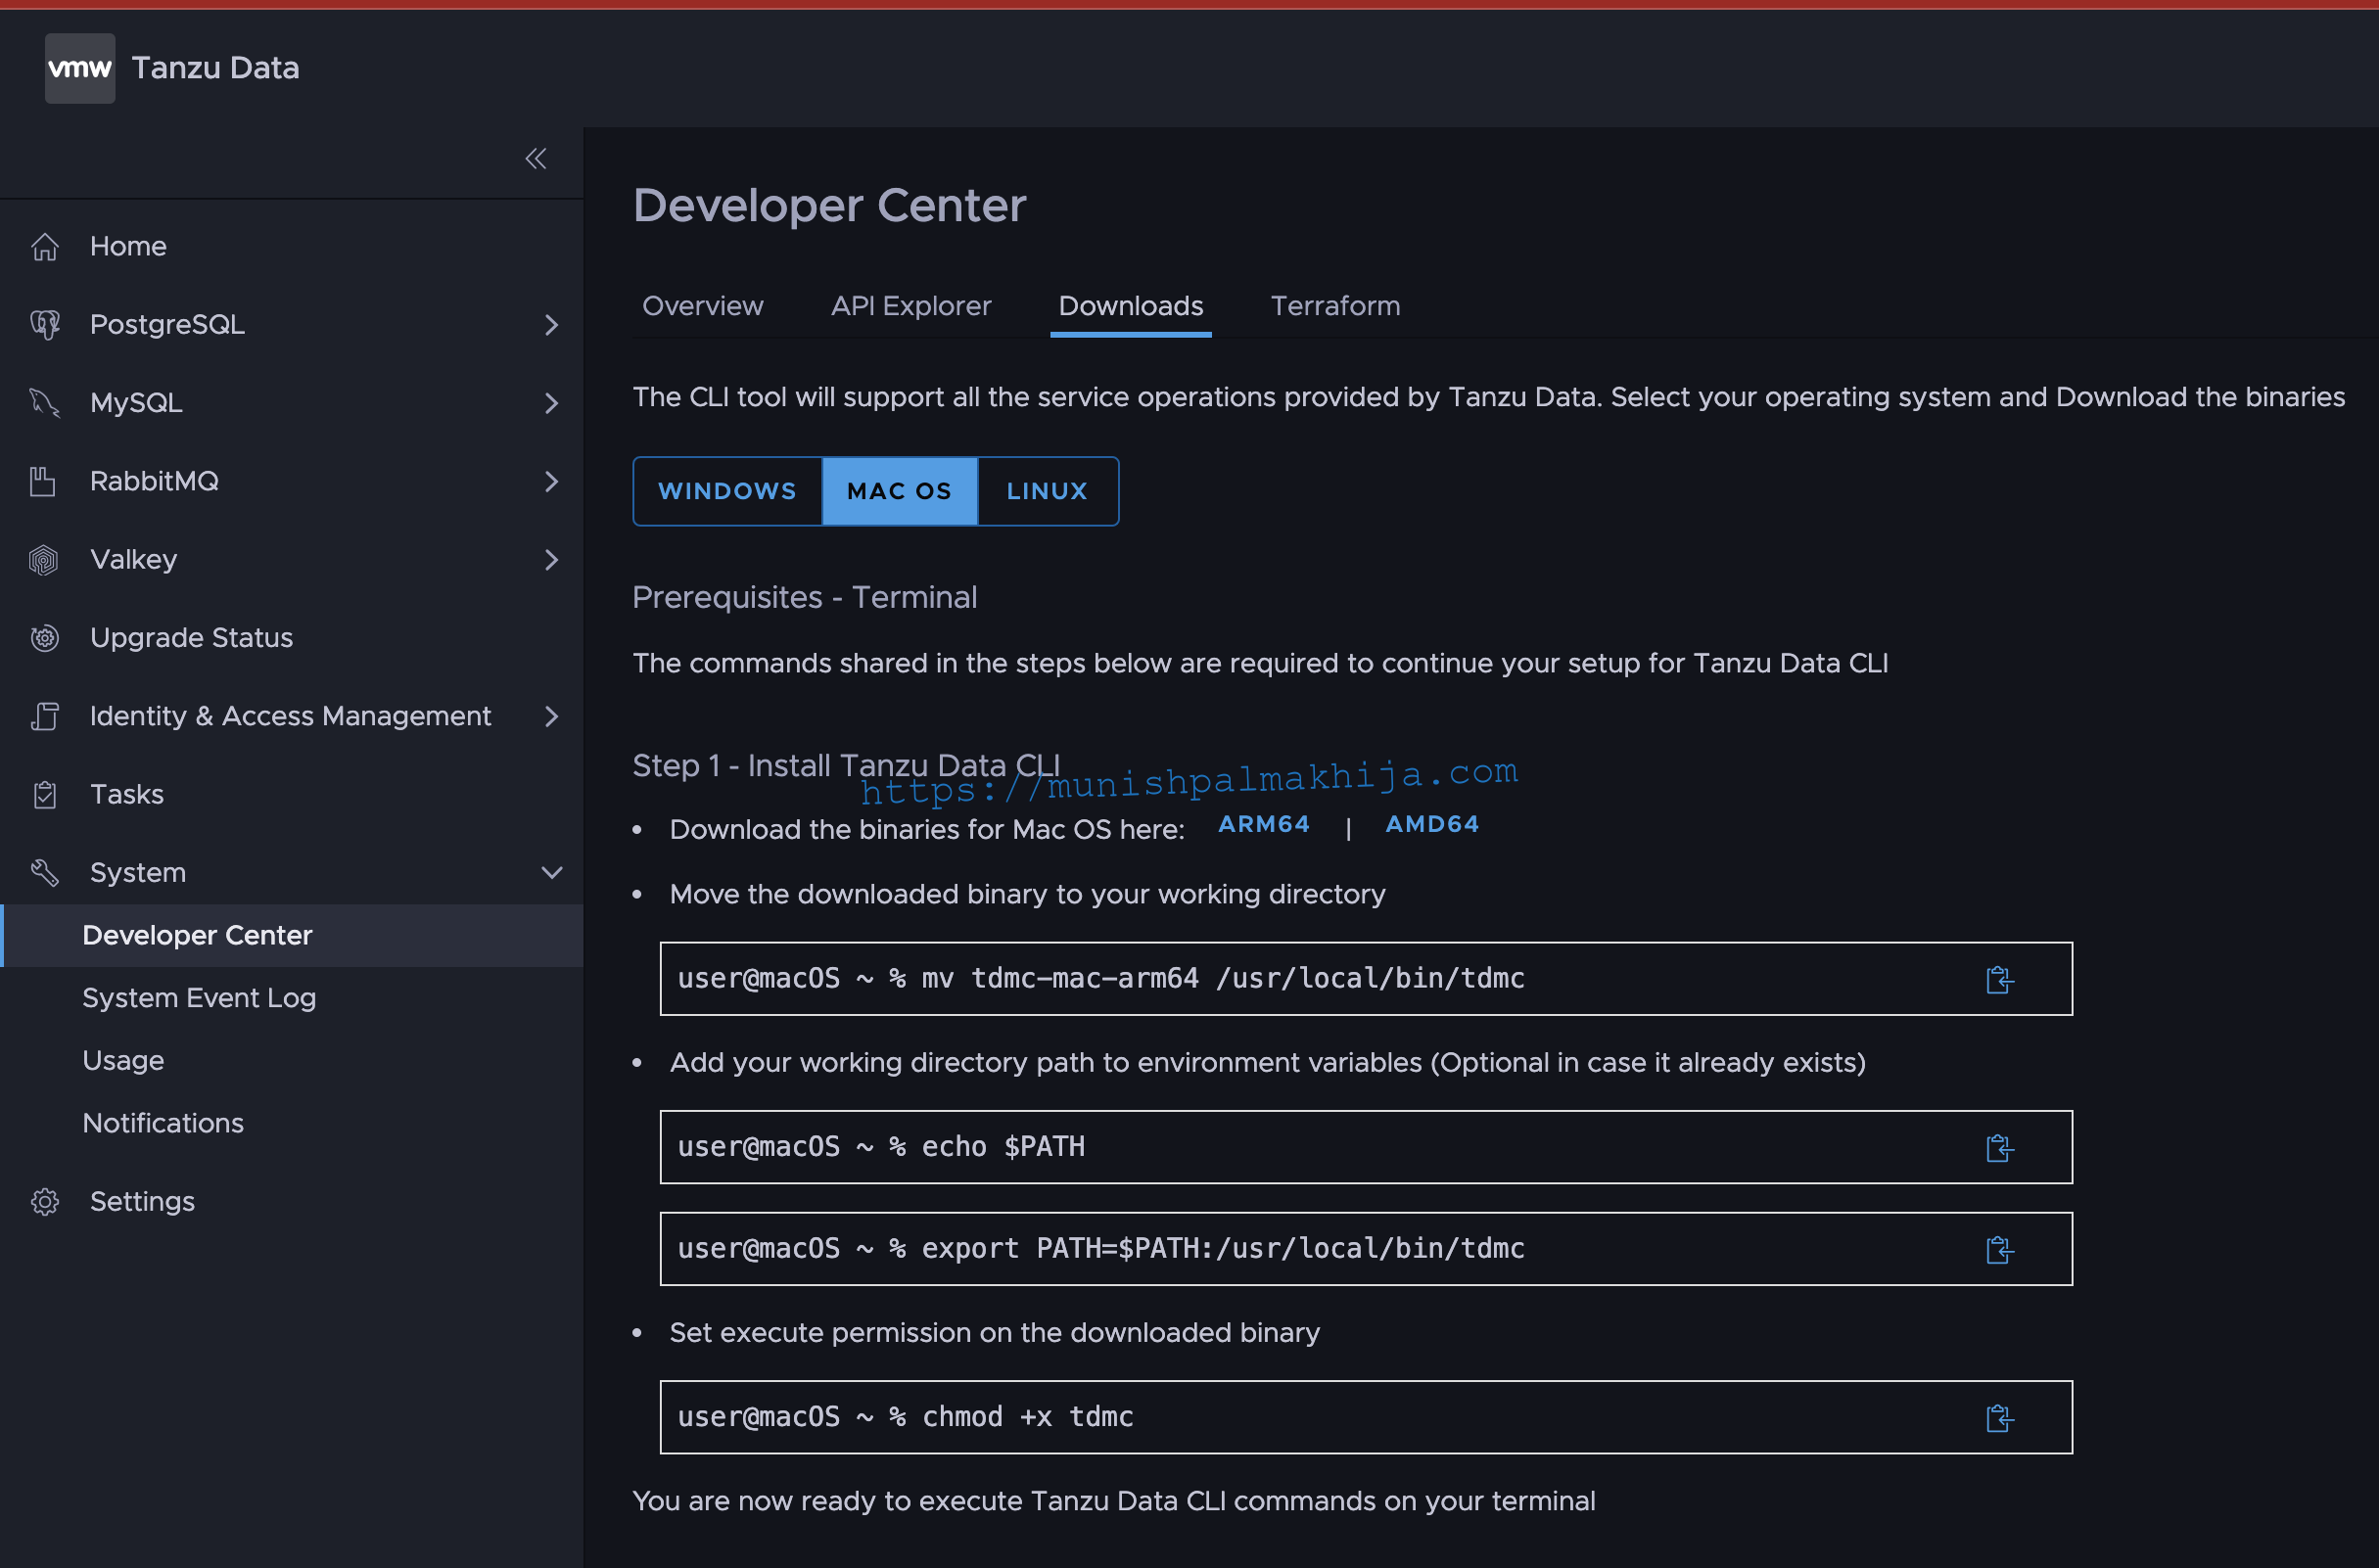This screenshot has height=1568, width=2379.
Task: Click the Identity & Access Management icon
Action: [45, 716]
